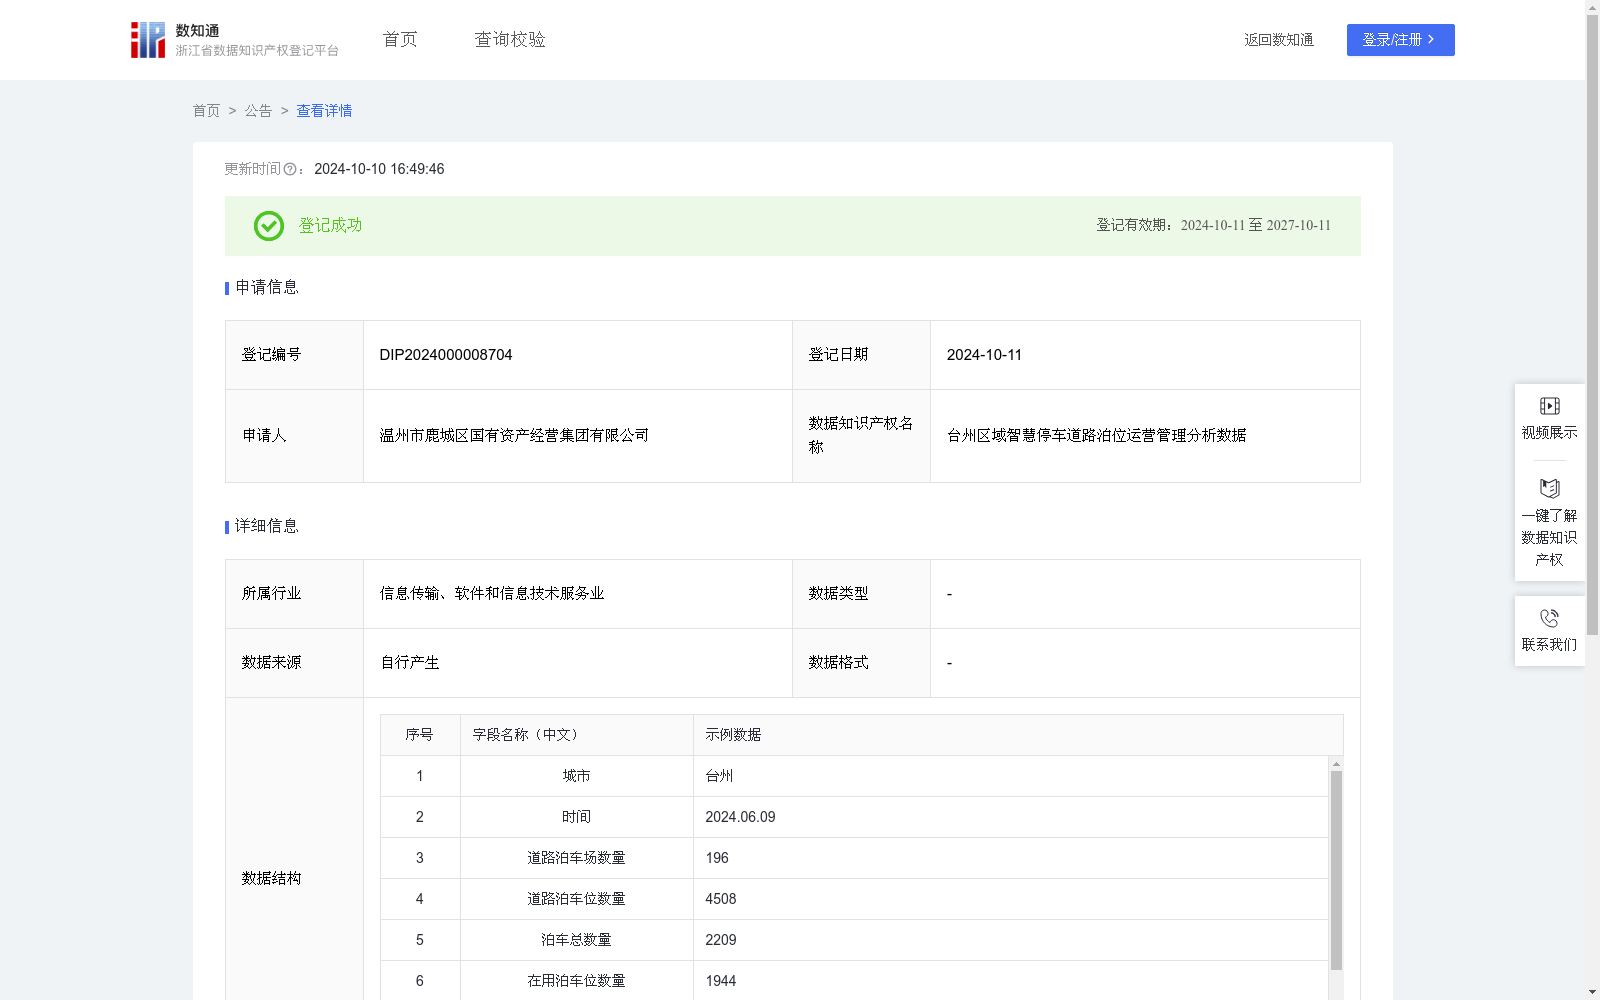Screen dimensions: 1600x1000
Task: Click registration number DIP2024000008704
Action: 446,355
